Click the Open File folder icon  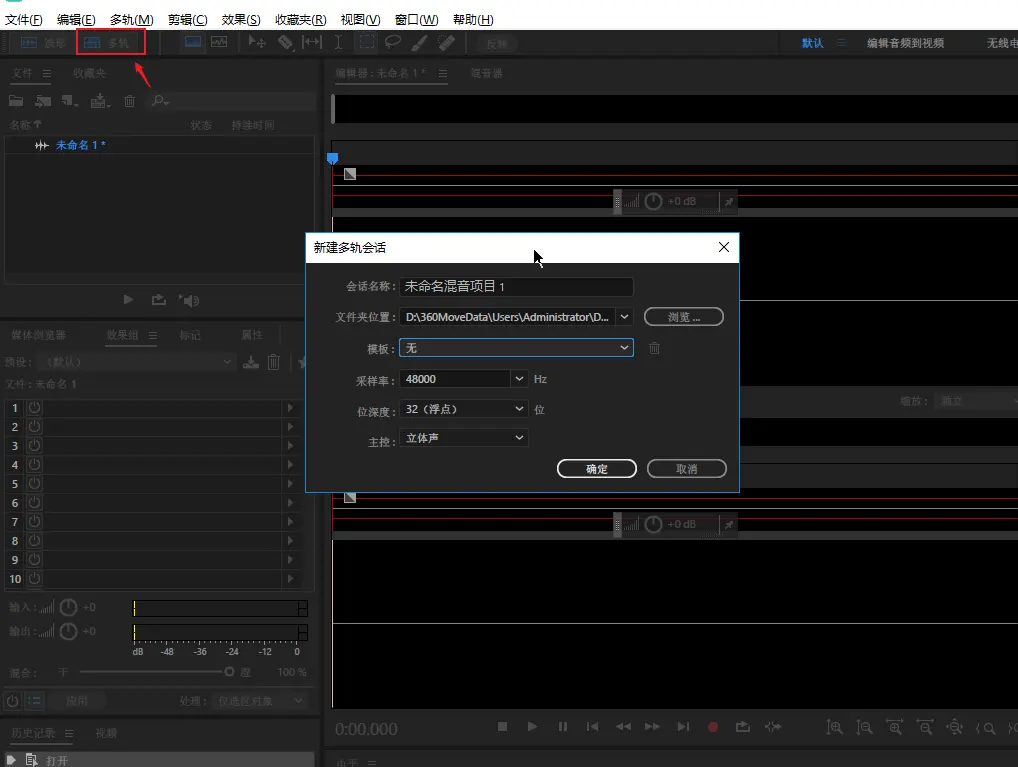click(x=16, y=101)
